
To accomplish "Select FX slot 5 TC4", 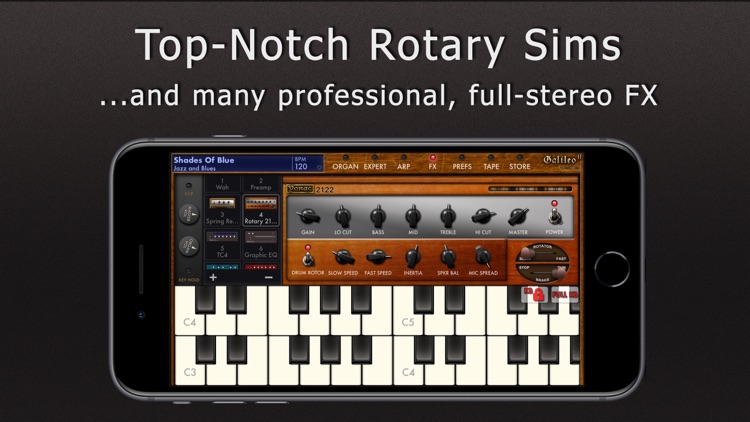I will click(x=222, y=244).
